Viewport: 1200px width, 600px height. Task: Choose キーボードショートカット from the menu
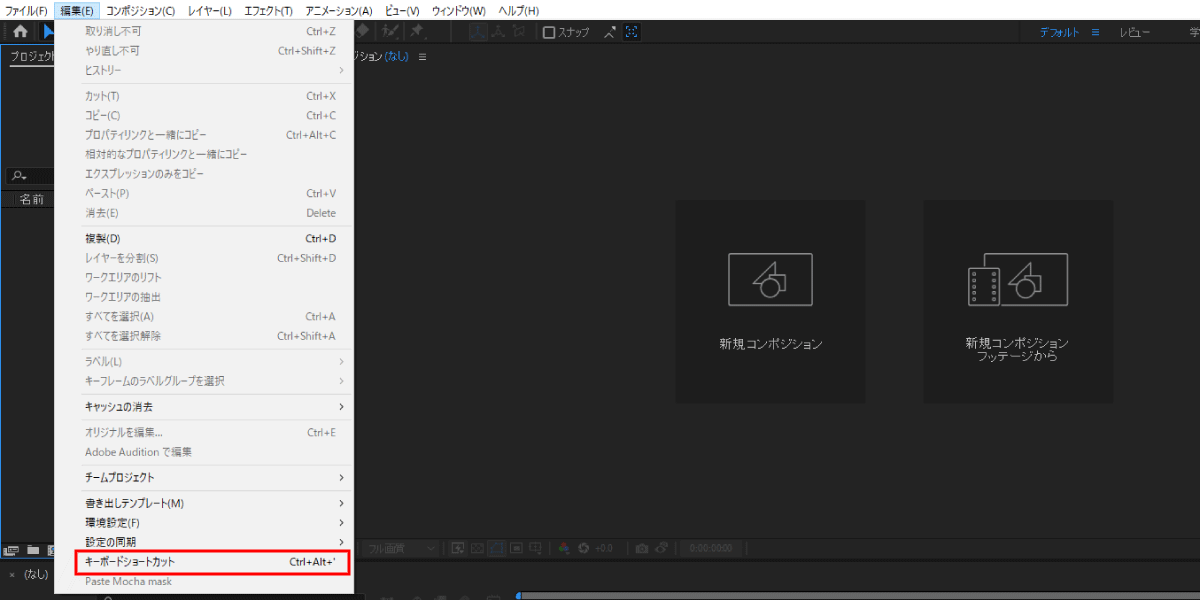pyautogui.click(x=213, y=562)
